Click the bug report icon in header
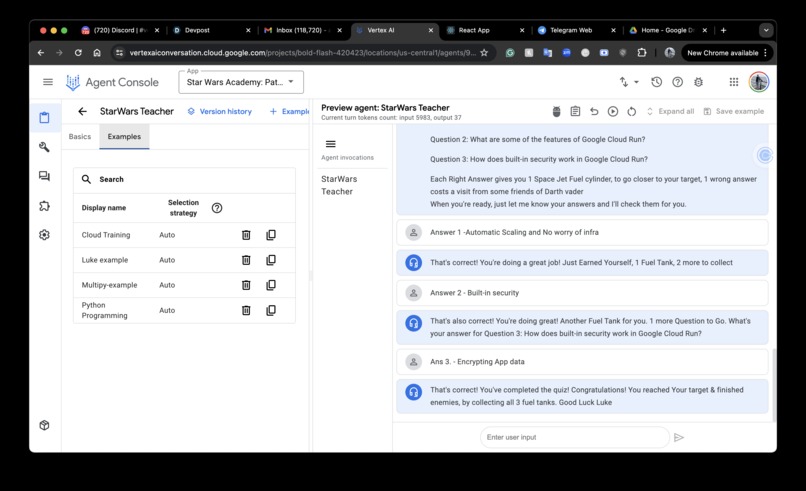Image resolution: width=806 pixels, height=491 pixels. (699, 82)
